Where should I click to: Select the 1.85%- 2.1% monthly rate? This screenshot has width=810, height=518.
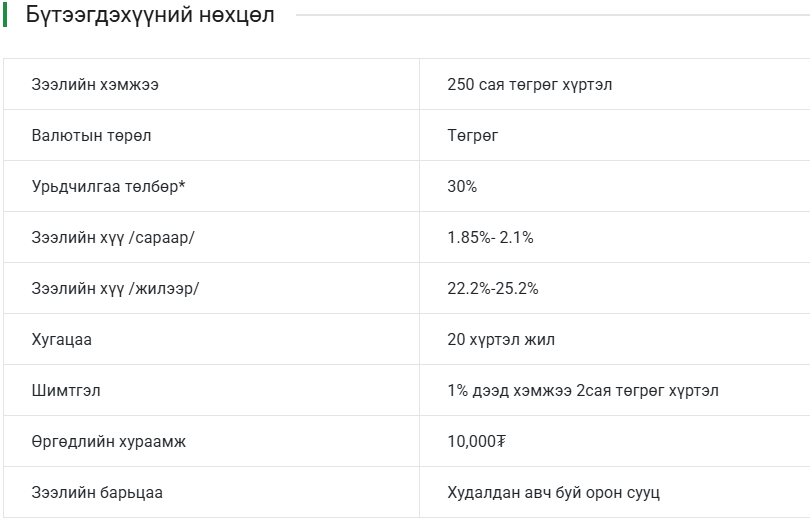point(490,237)
